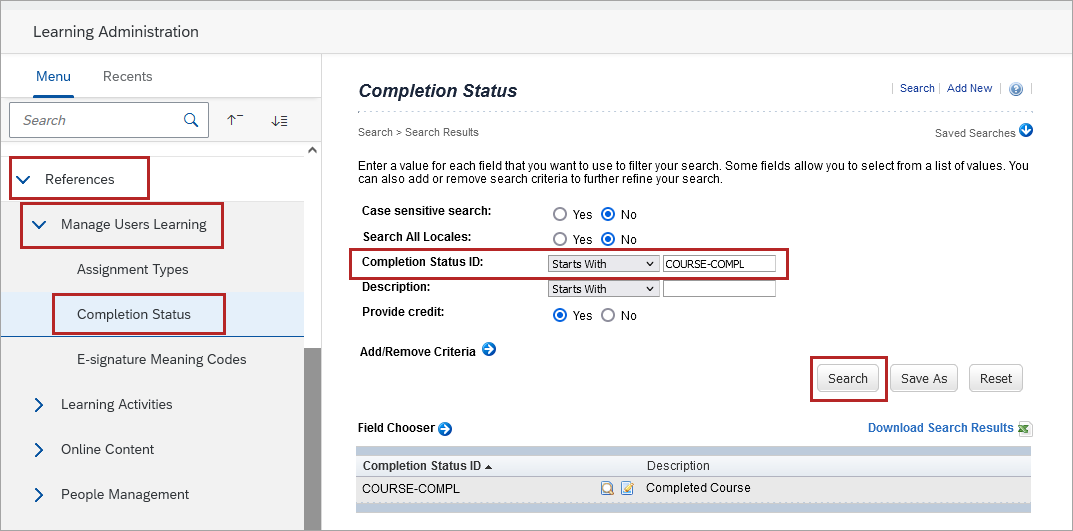This screenshot has height=531, width=1073.
Task: Edit COURSE-COMPL record with pencil icon
Action: [x=627, y=489]
